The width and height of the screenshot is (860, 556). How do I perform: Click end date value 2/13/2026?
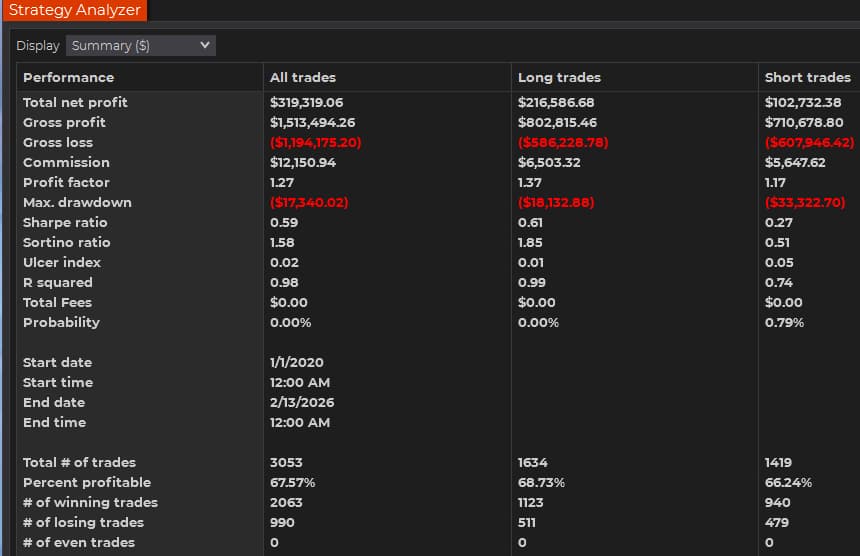tap(302, 402)
